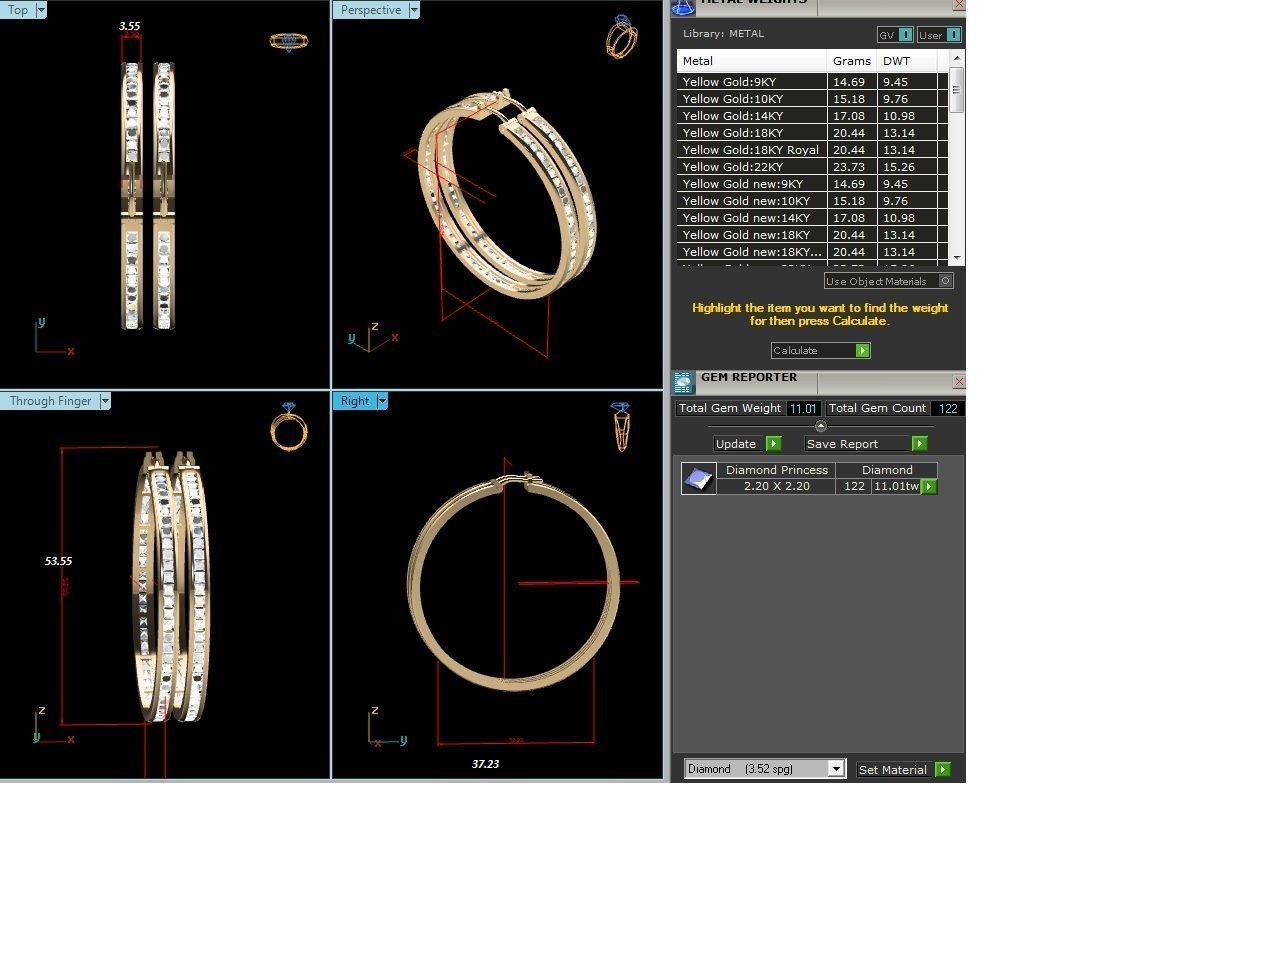Open the Through Finger viewport dropdown arrow
The image size is (1280, 960).
point(105,401)
